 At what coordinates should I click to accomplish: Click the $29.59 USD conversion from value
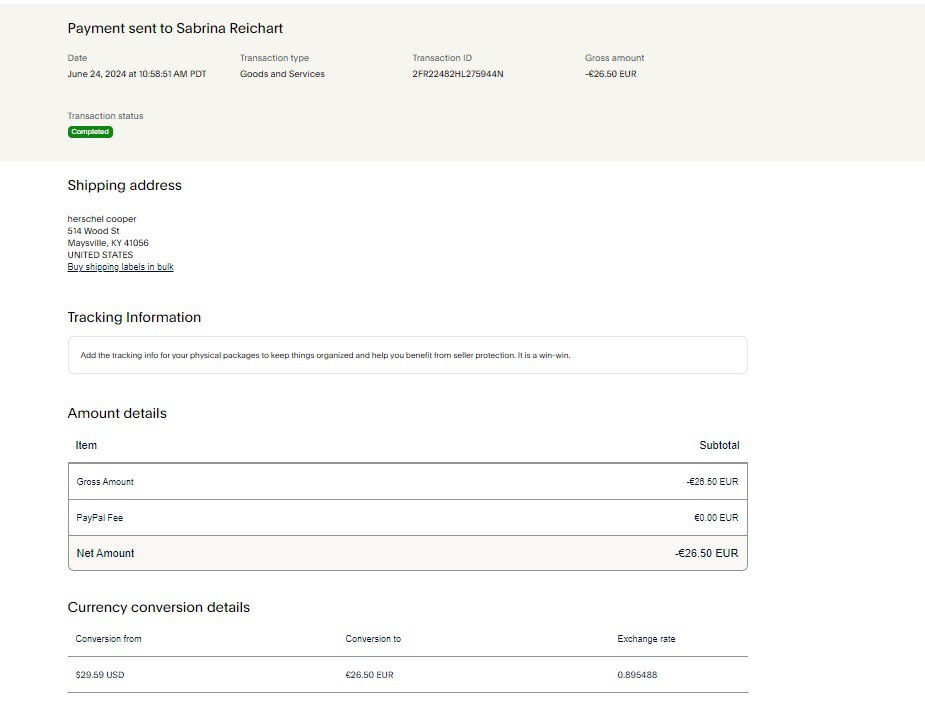(x=100, y=675)
